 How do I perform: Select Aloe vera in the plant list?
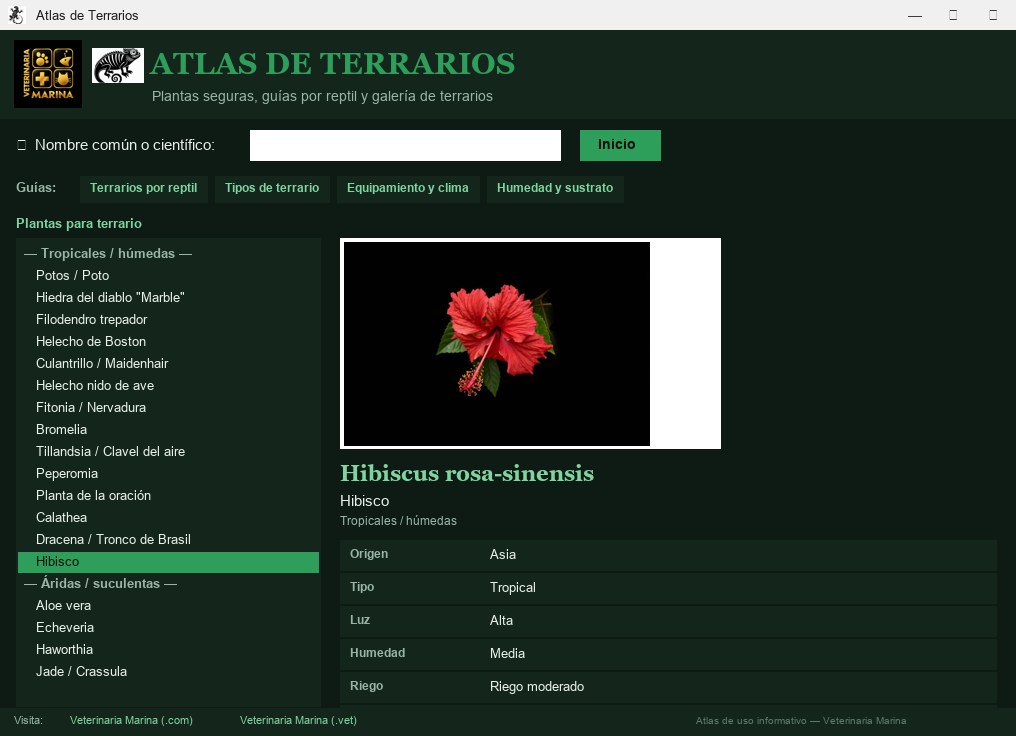pyautogui.click(x=168, y=606)
